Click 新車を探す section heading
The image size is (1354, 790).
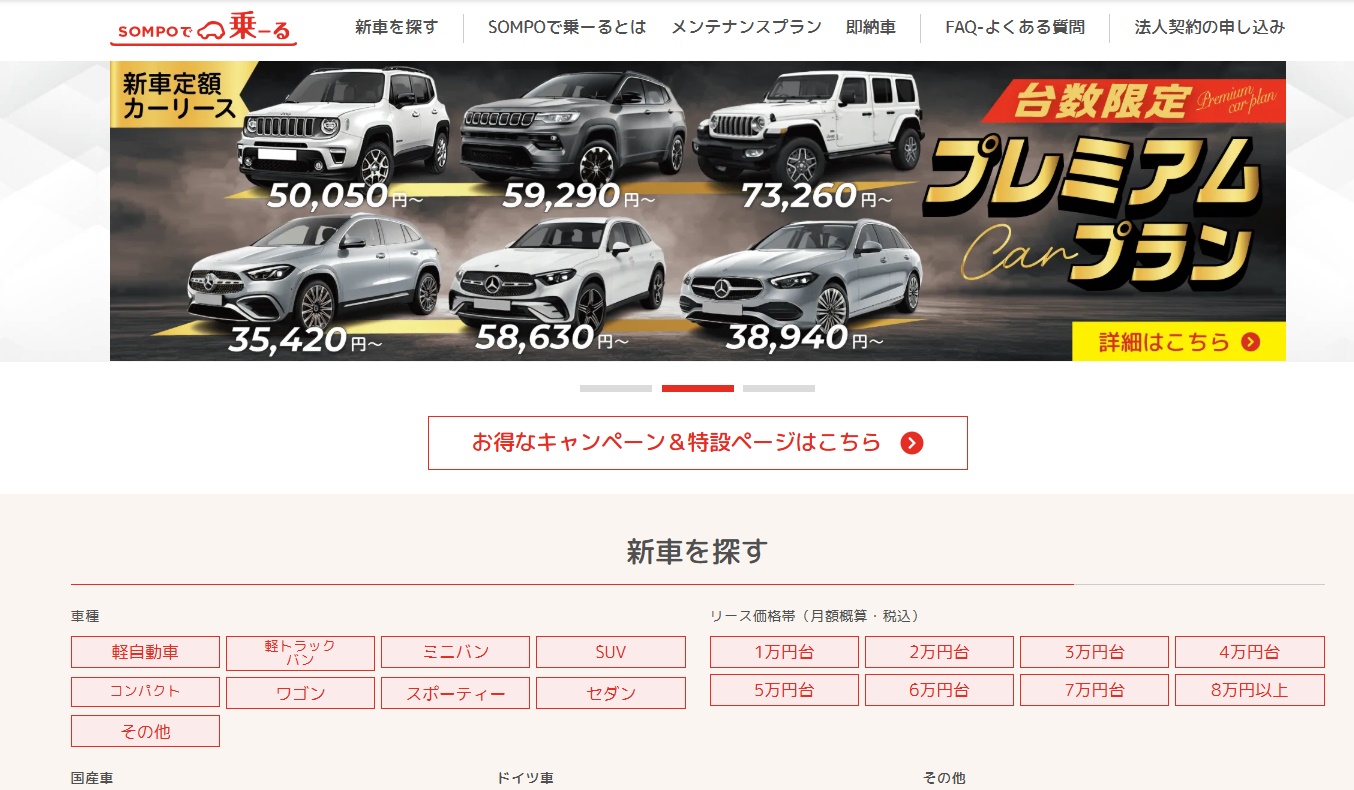coord(698,551)
